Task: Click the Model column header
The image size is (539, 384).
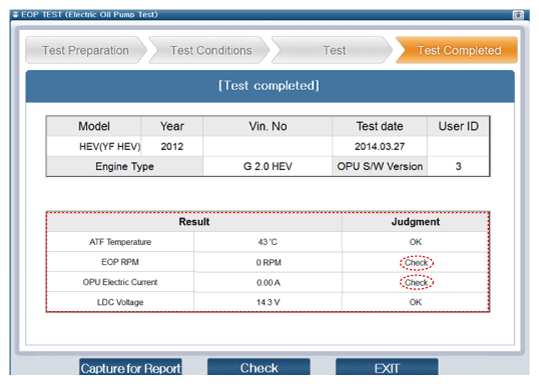Action: tap(94, 126)
